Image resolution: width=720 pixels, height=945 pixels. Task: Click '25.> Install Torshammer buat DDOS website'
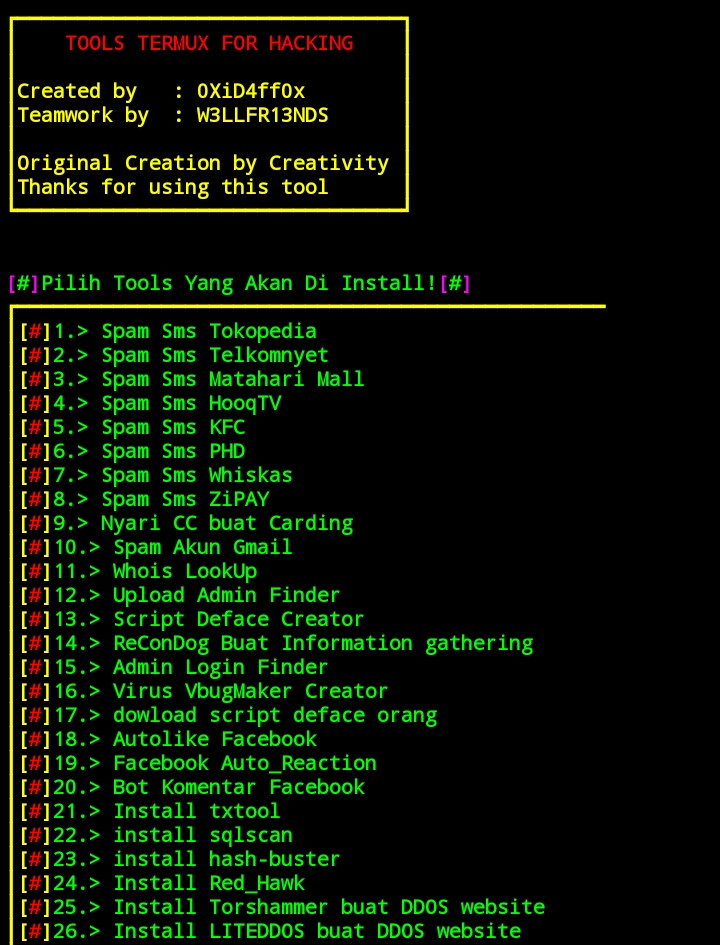[x=283, y=908]
